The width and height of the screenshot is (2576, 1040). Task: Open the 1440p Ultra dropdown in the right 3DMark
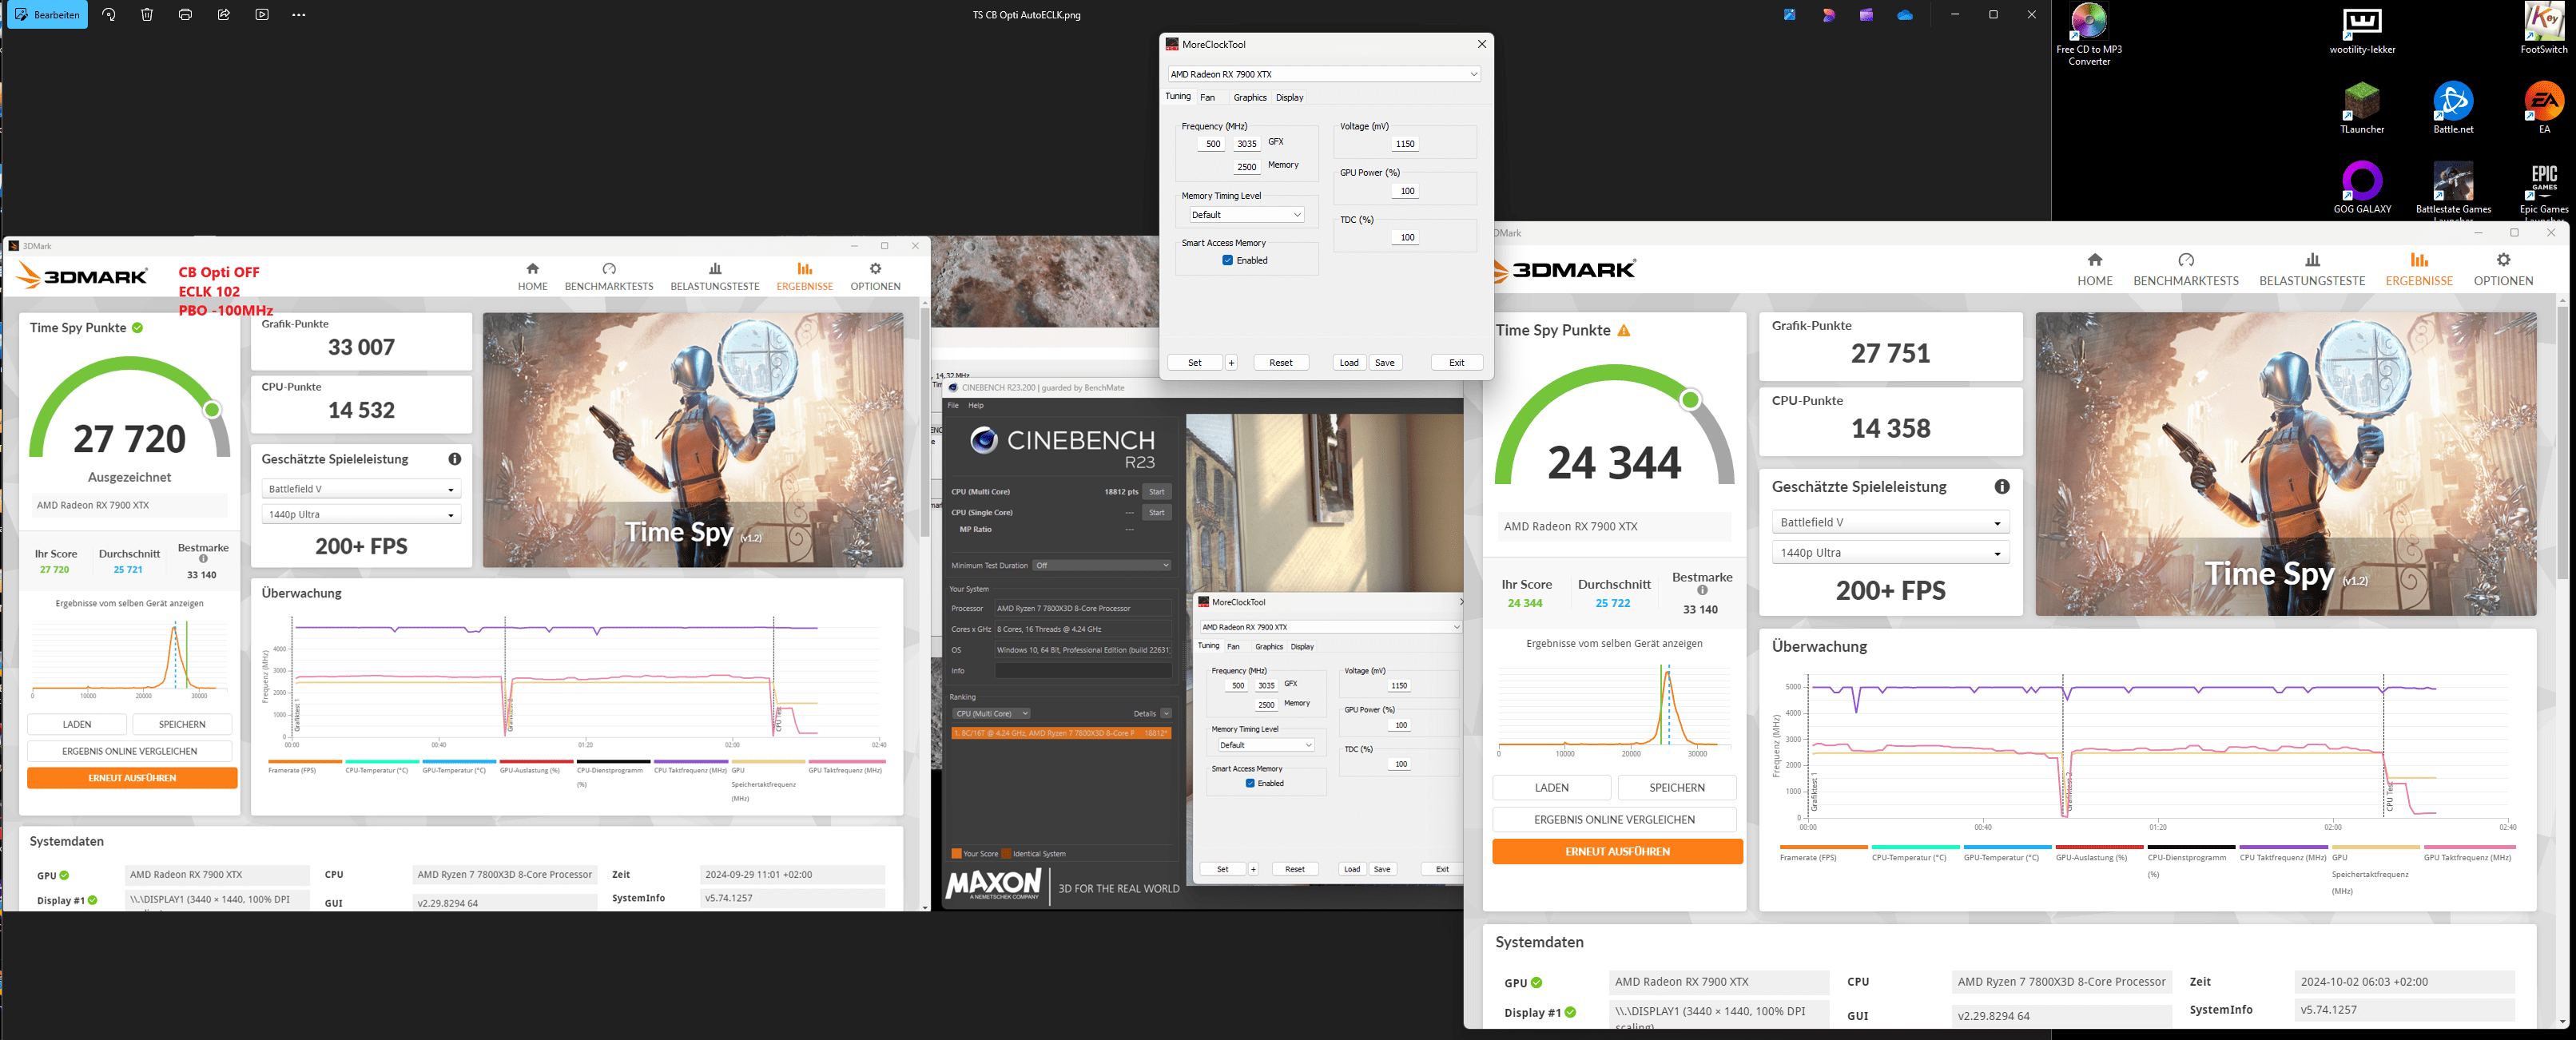pos(1890,553)
